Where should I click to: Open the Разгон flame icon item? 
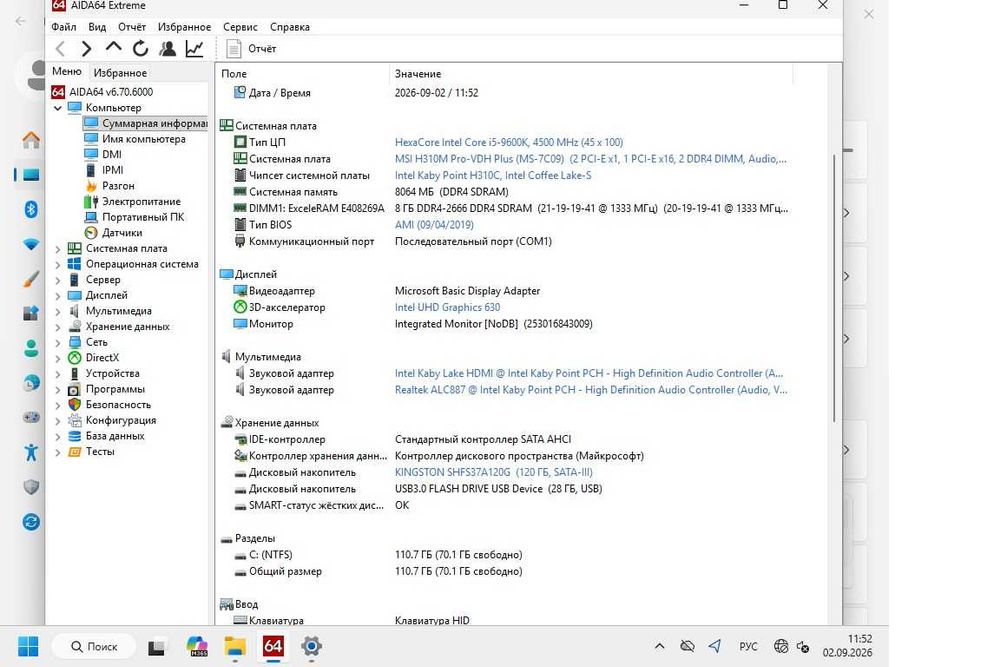point(91,186)
